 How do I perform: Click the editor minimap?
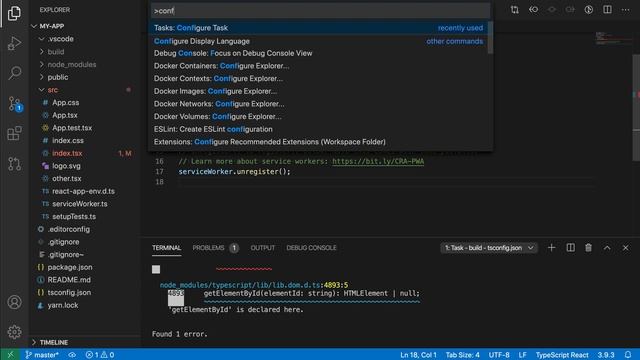tap(613, 38)
